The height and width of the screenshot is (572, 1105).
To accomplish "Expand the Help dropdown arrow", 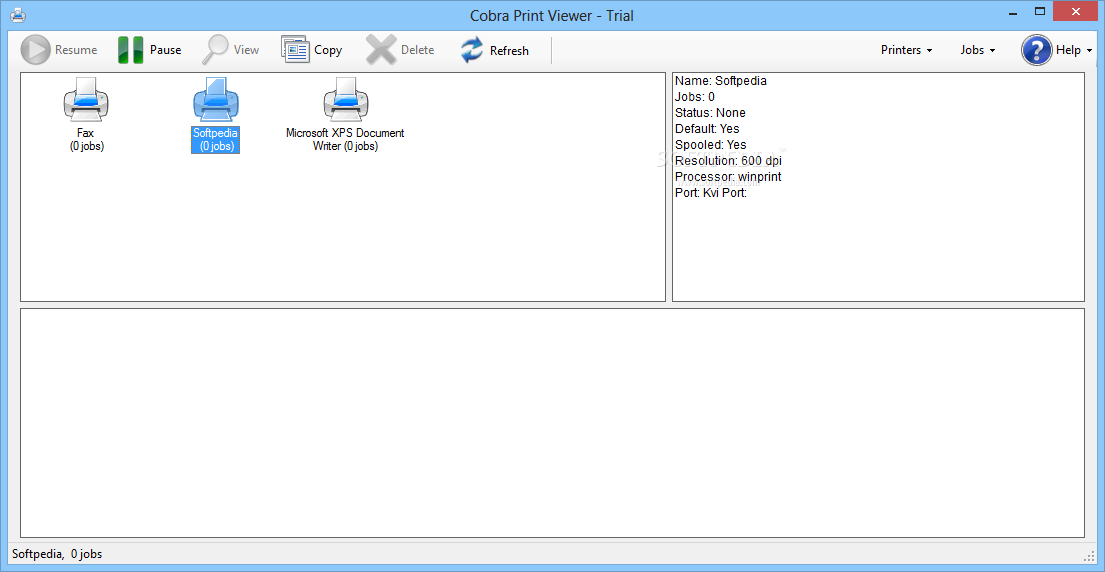I will coord(1089,51).
